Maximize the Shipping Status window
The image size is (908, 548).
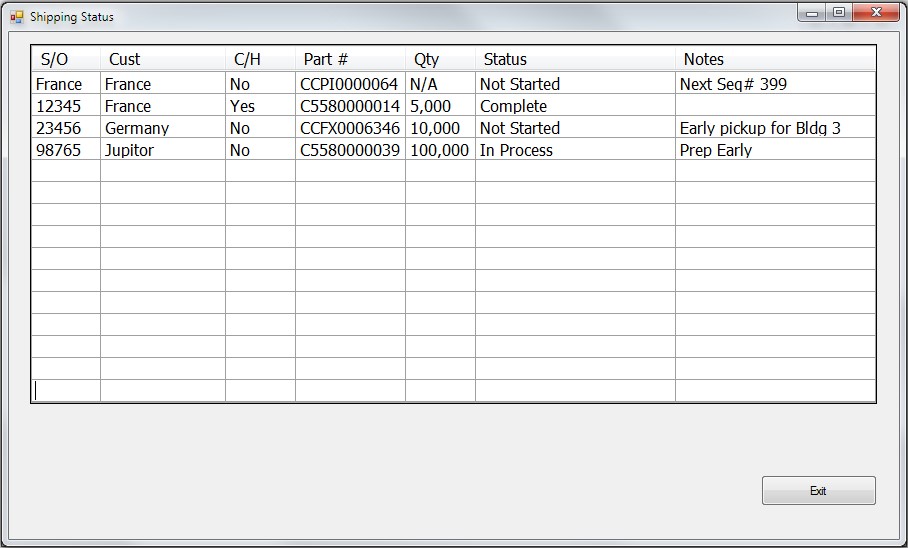coord(838,13)
